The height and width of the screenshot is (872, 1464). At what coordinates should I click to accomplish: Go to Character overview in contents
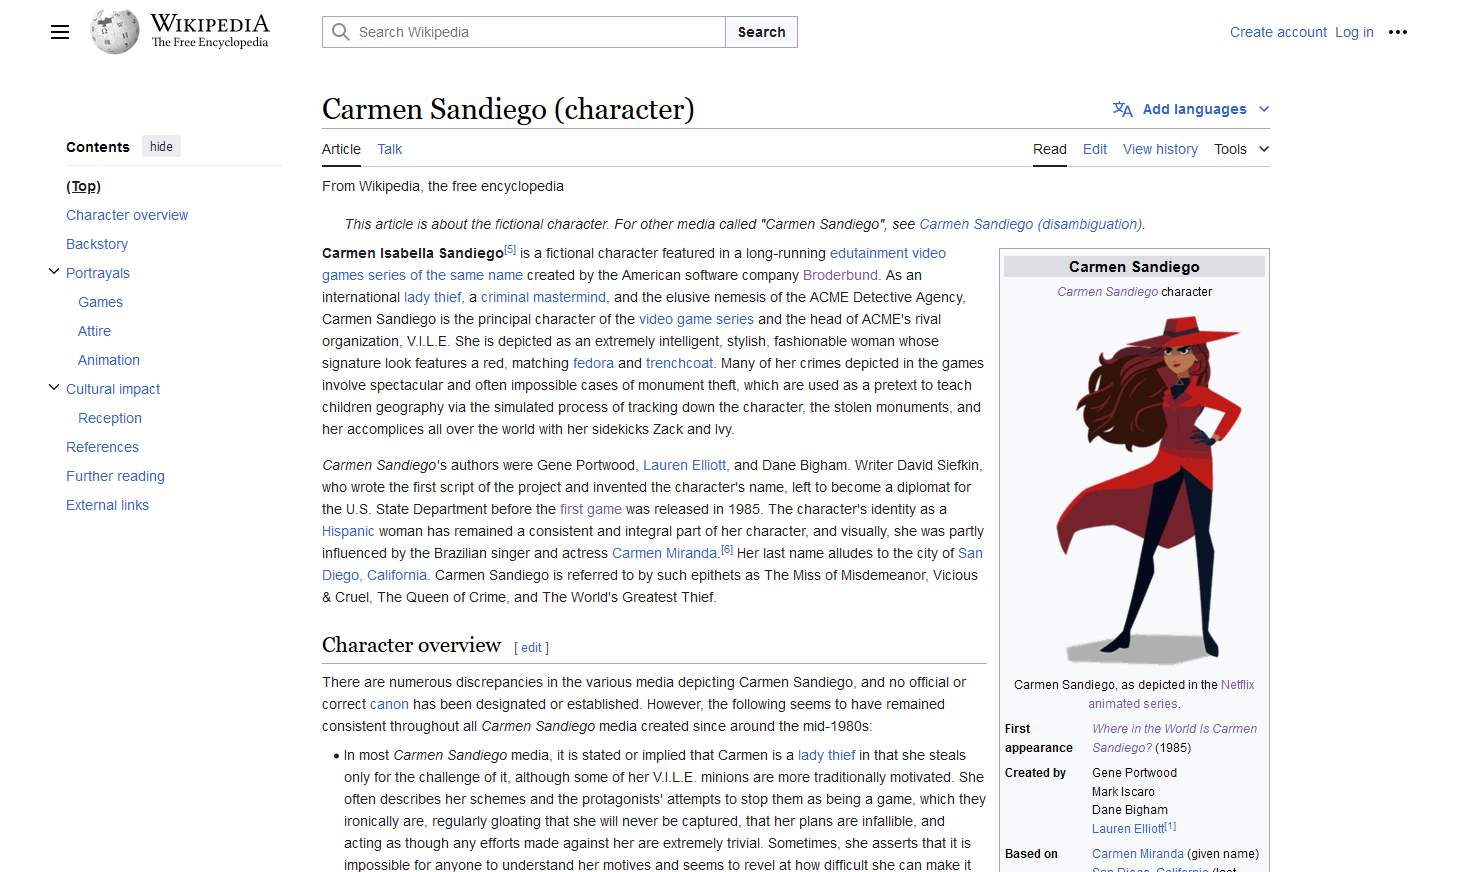(127, 215)
